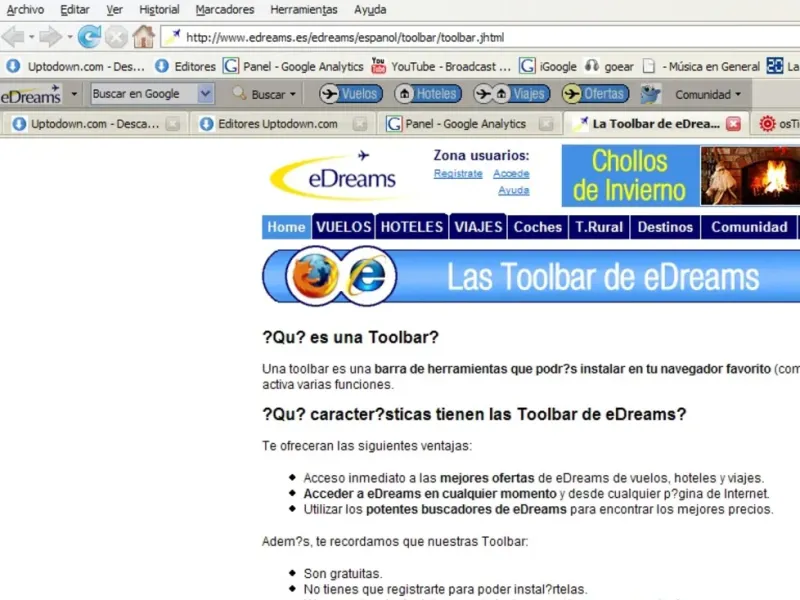Open the Ver menu
Screen dimensions: 800x600
(x=114, y=10)
